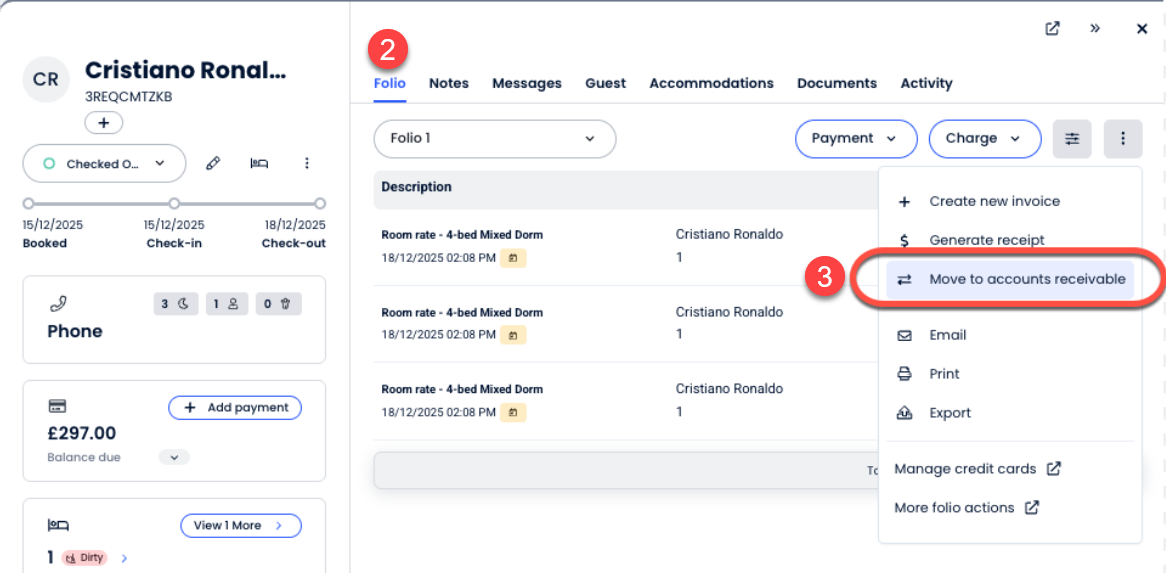Viewport: 1166px width, 573px height.
Task: Choose Generate receipt from menu
Action: coord(986,240)
